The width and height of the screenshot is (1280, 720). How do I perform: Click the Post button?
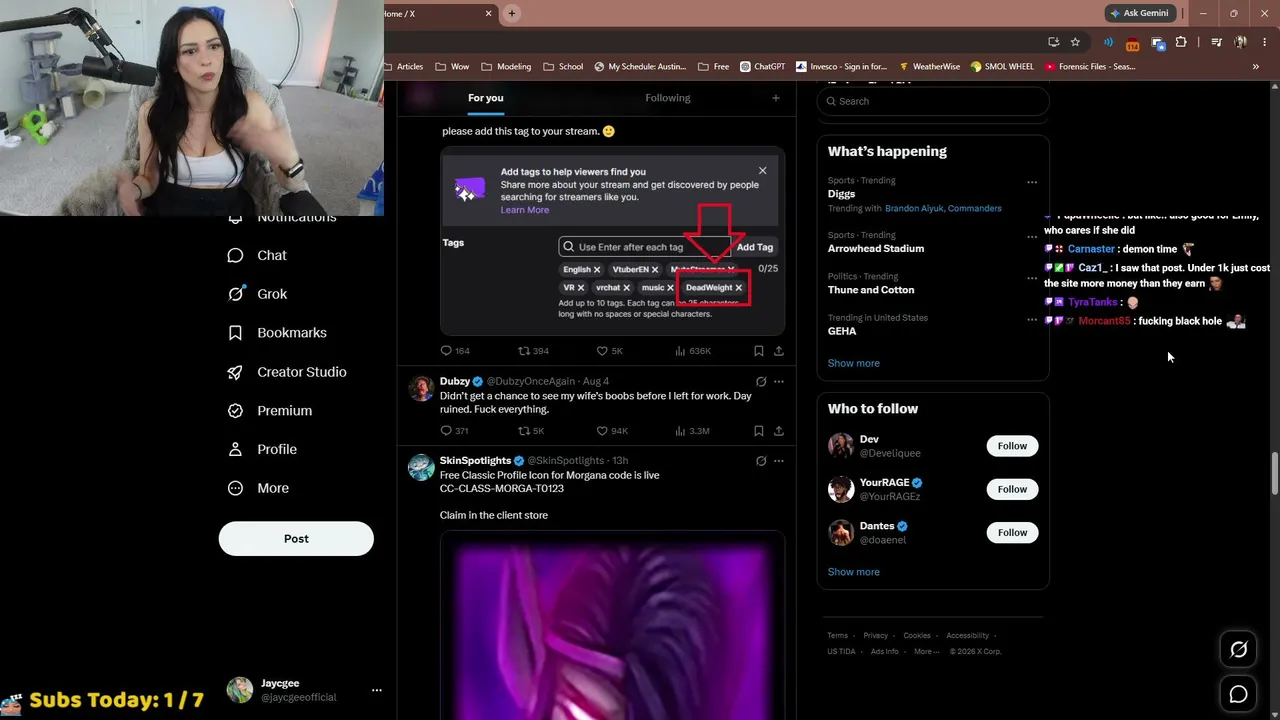tap(296, 539)
